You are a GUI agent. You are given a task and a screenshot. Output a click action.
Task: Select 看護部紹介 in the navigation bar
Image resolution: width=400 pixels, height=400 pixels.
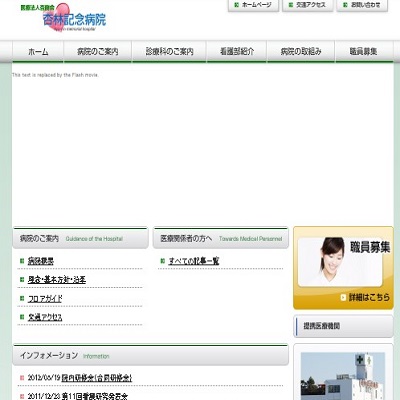pyautogui.click(x=237, y=52)
